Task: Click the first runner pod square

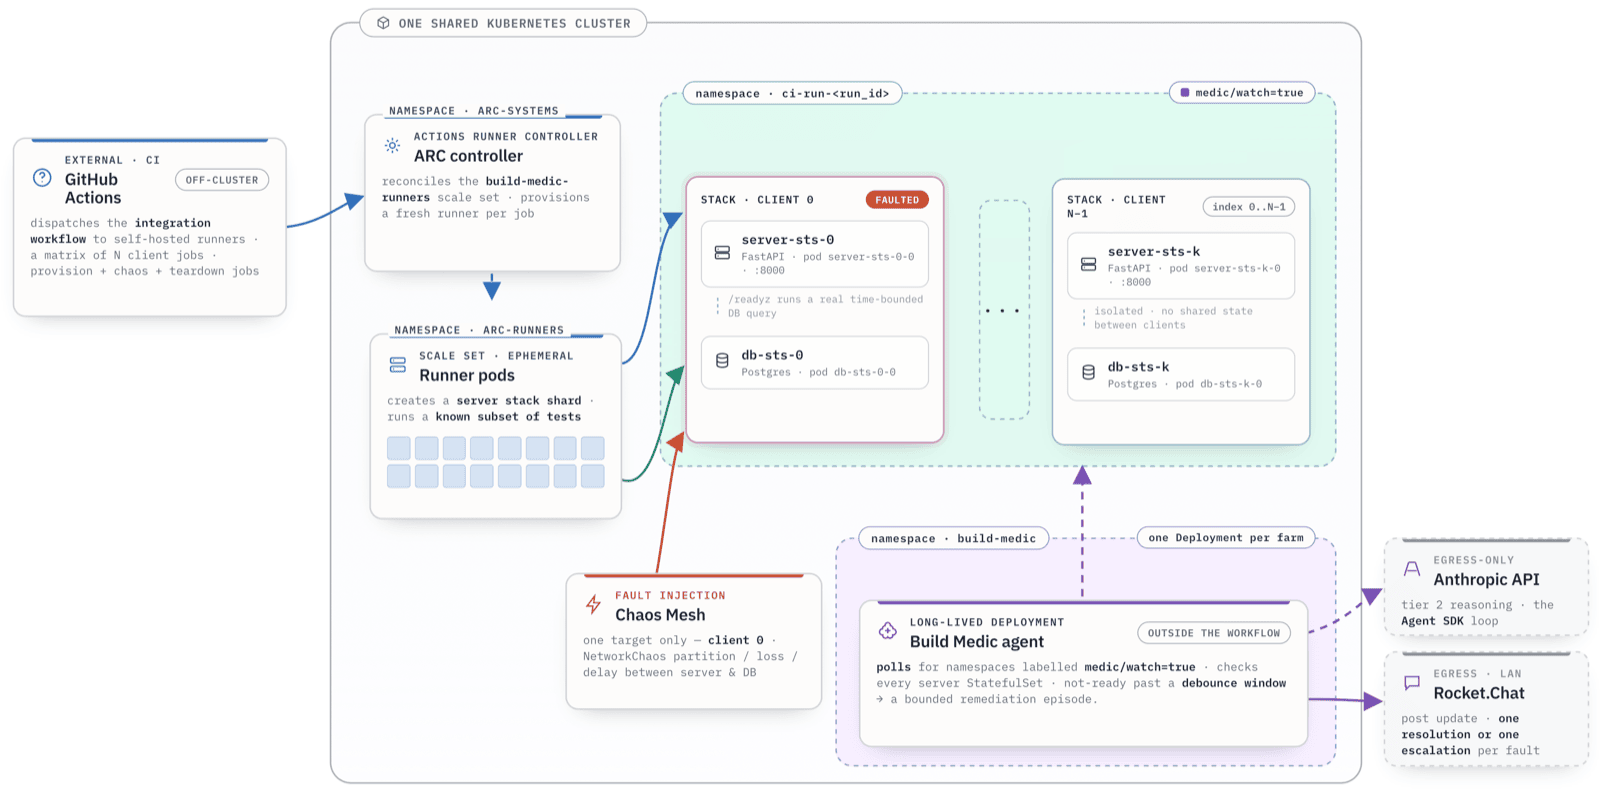Action: coord(399,448)
